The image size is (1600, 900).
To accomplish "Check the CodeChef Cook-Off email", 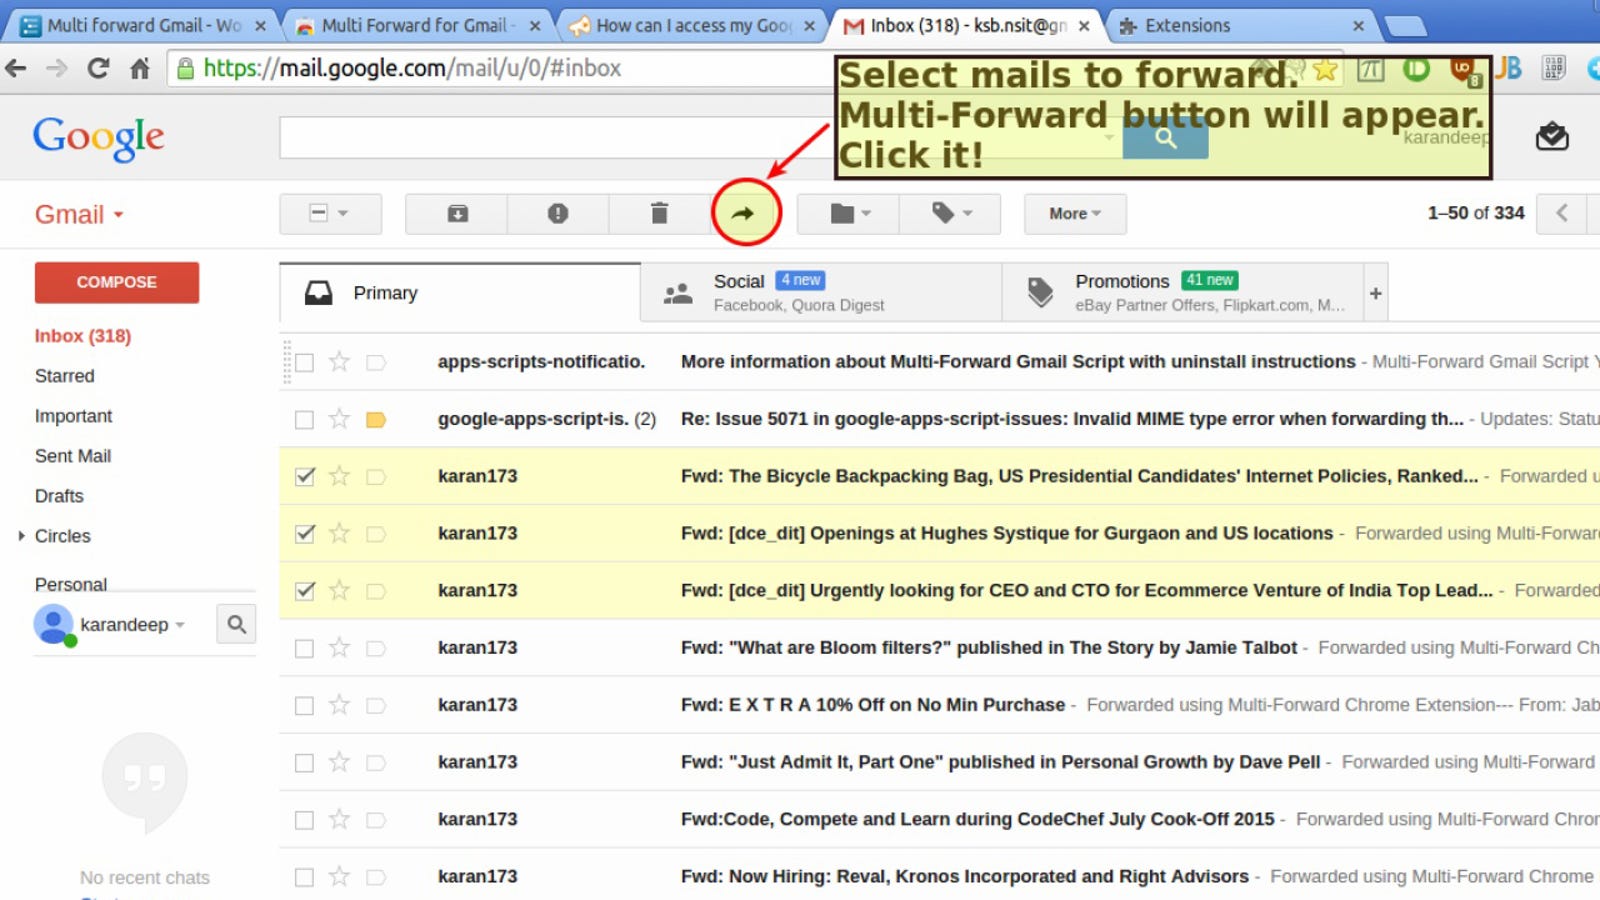I will pyautogui.click(x=304, y=820).
